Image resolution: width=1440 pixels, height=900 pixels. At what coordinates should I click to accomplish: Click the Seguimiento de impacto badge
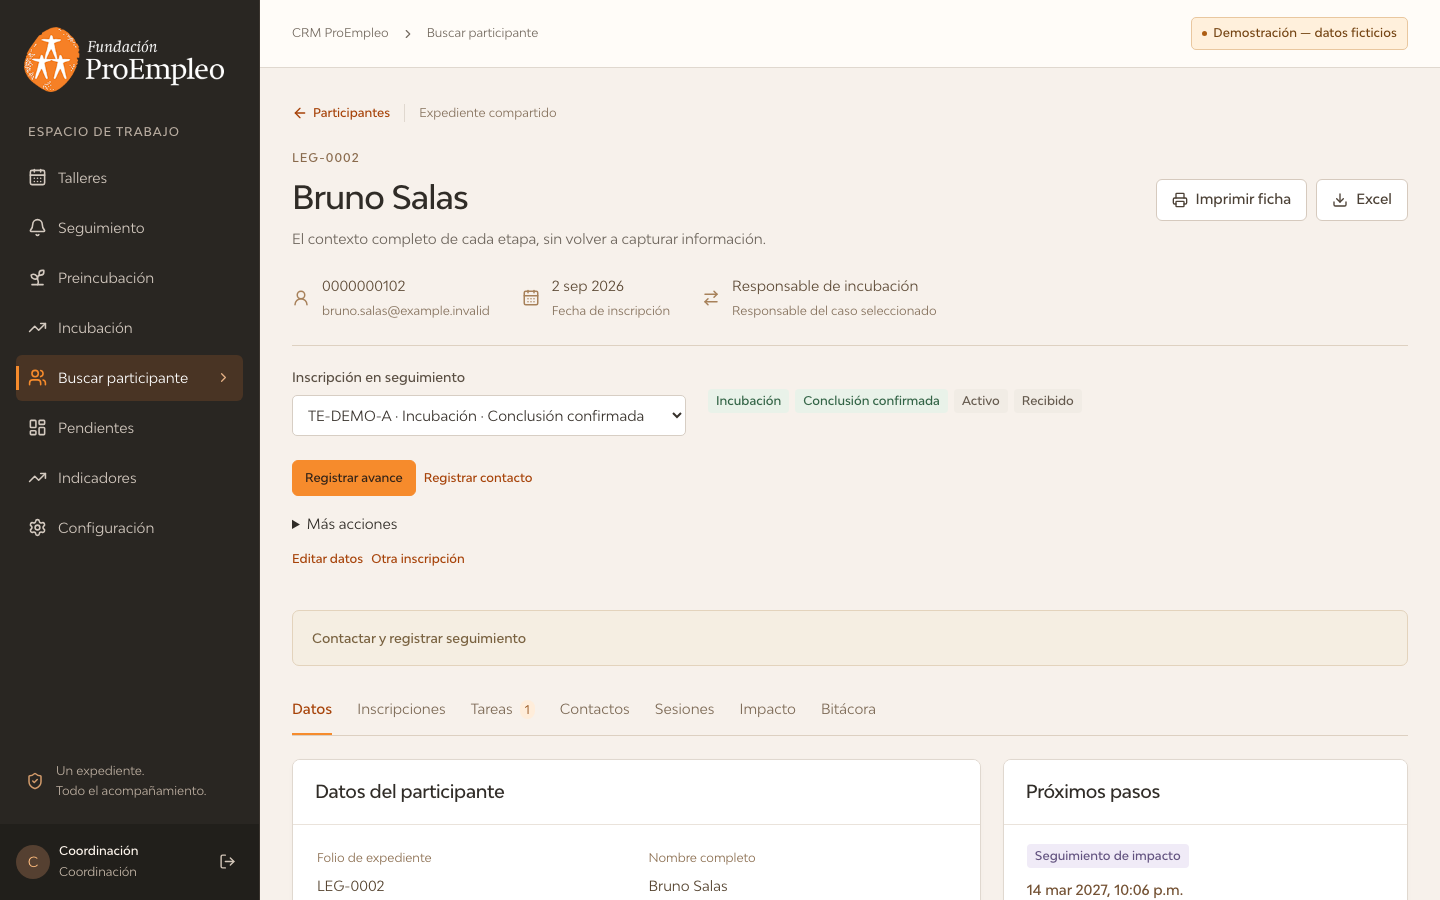click(1107, 856)
